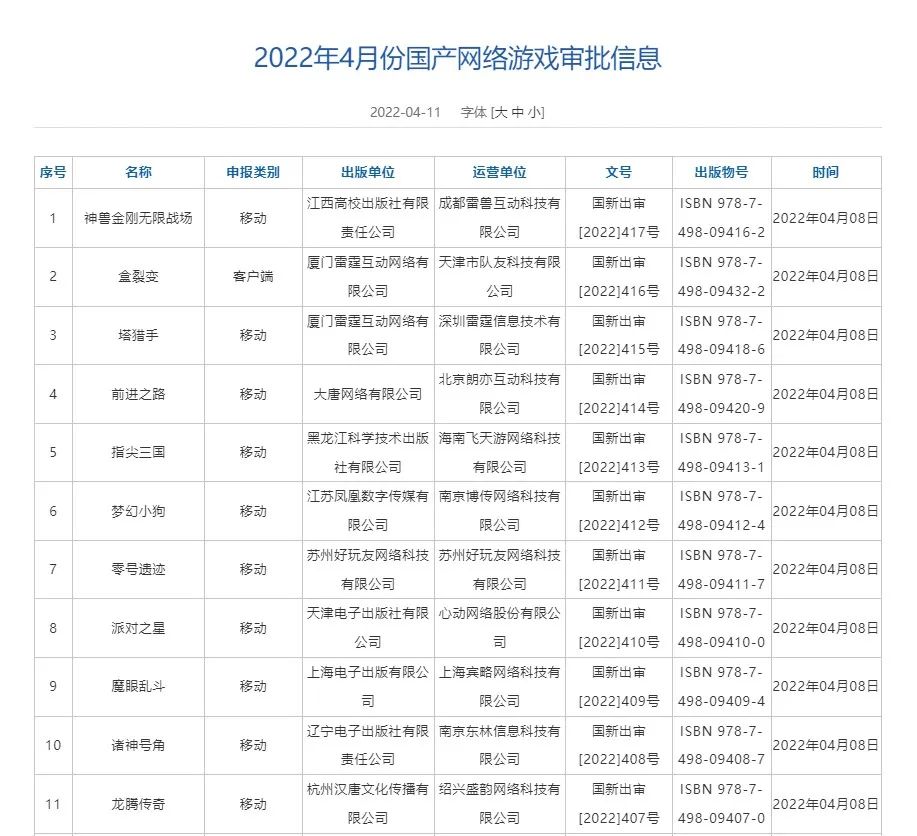
Task: Click operator 成都雷兽互动科技有限公司
Action: pyautogui.click(x=499, y=218)
